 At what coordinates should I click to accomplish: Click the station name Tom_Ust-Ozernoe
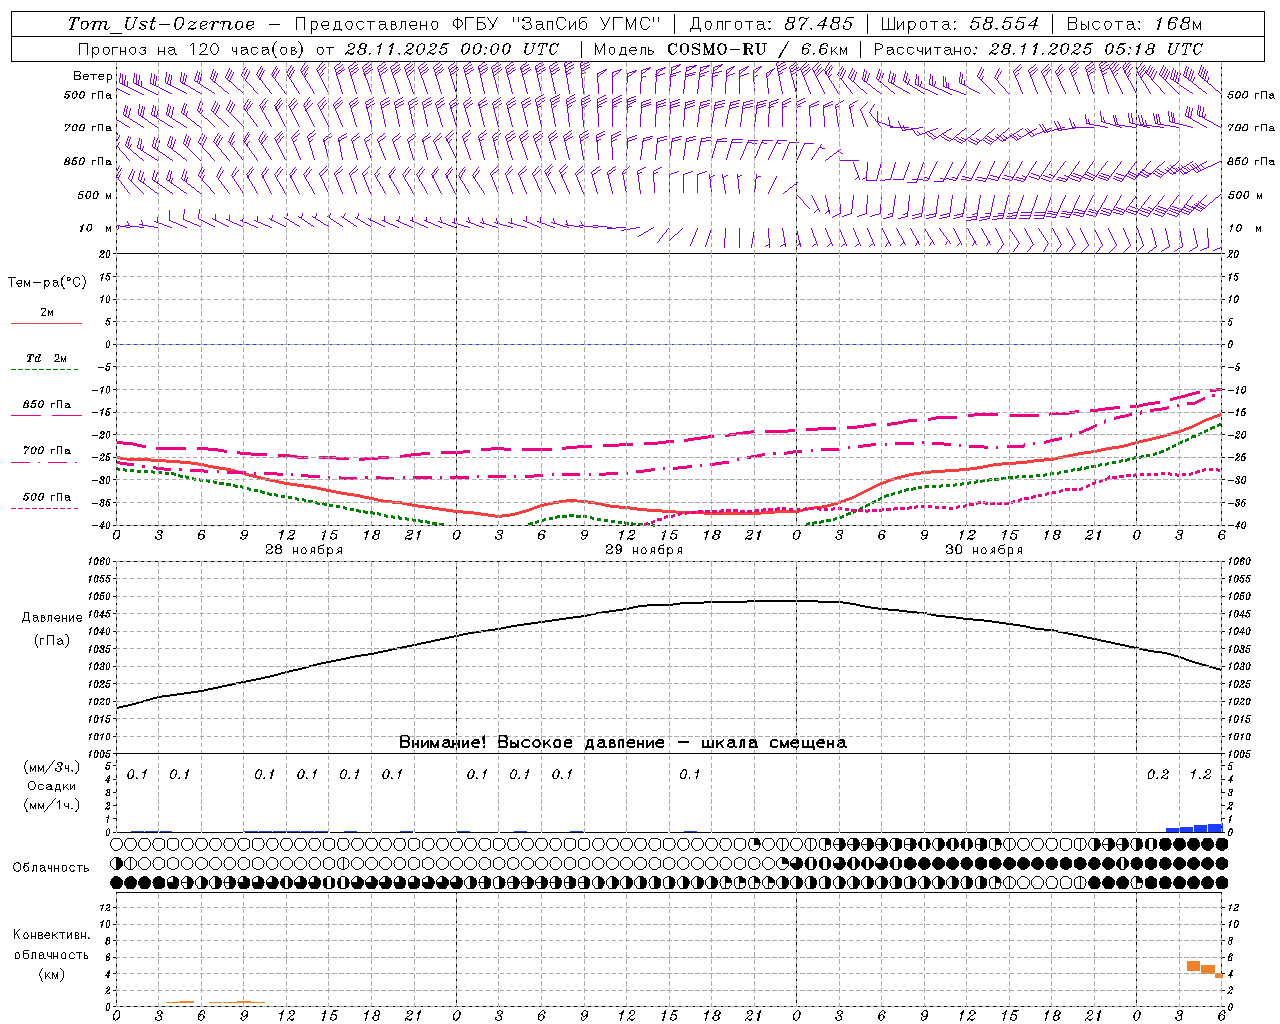coord(161,24)
